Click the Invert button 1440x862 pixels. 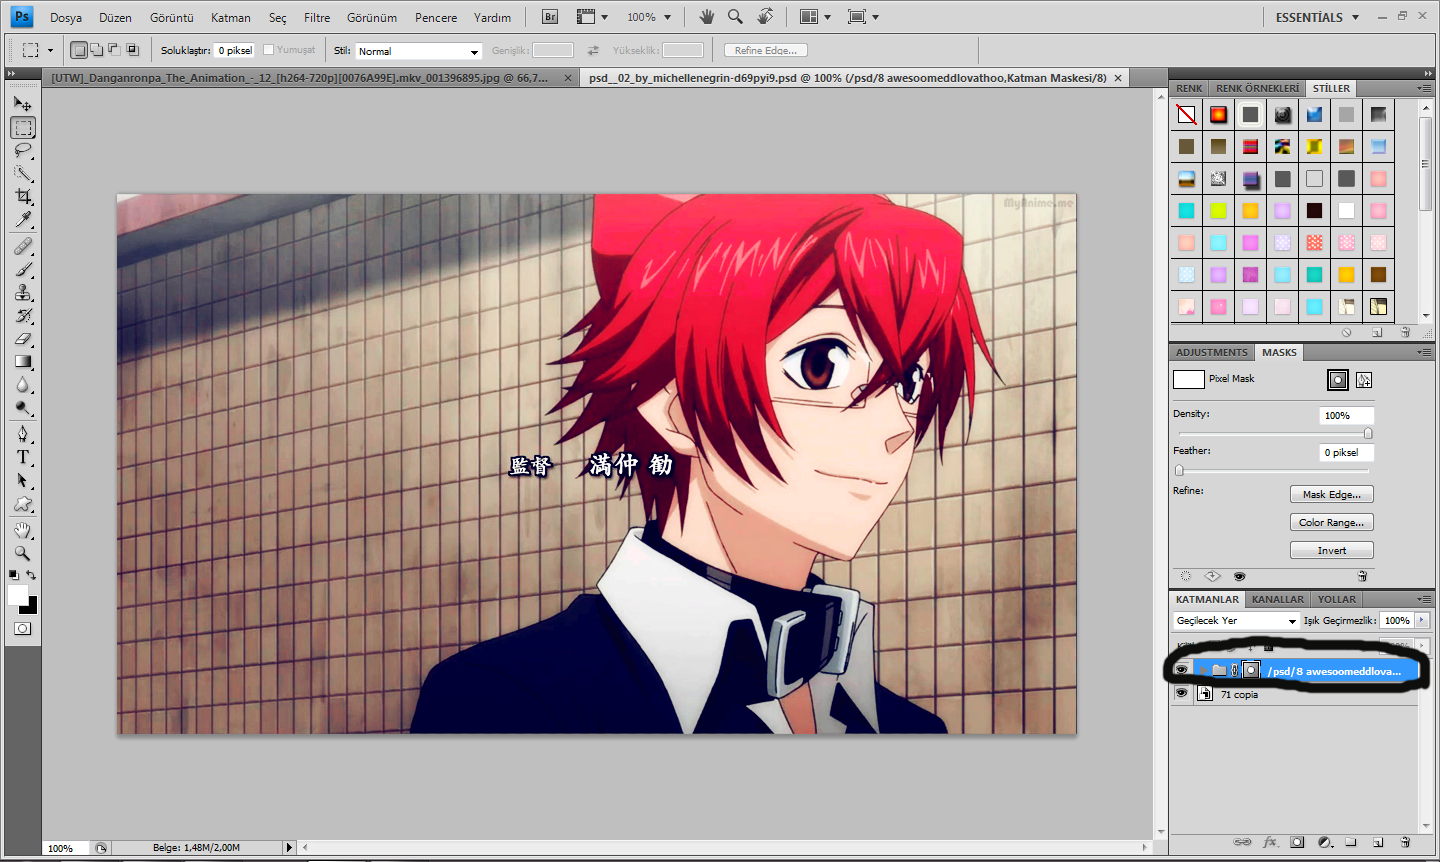[1332, 550]
